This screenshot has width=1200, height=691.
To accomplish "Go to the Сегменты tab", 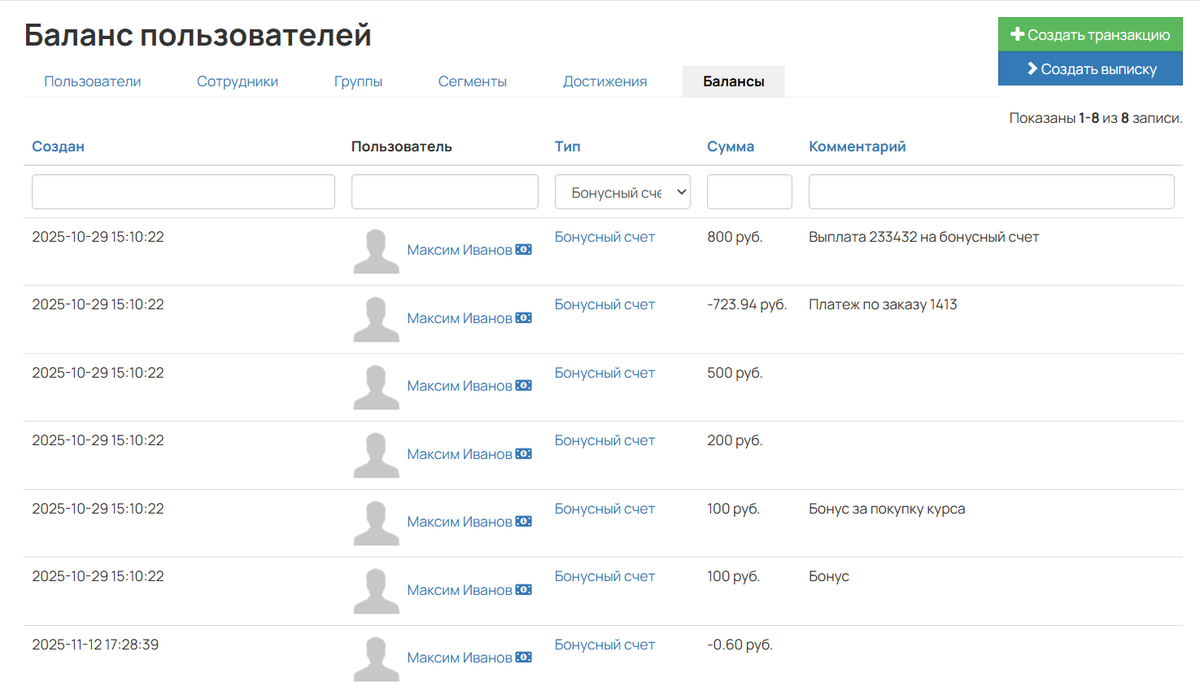I will (x=472, y=82).
